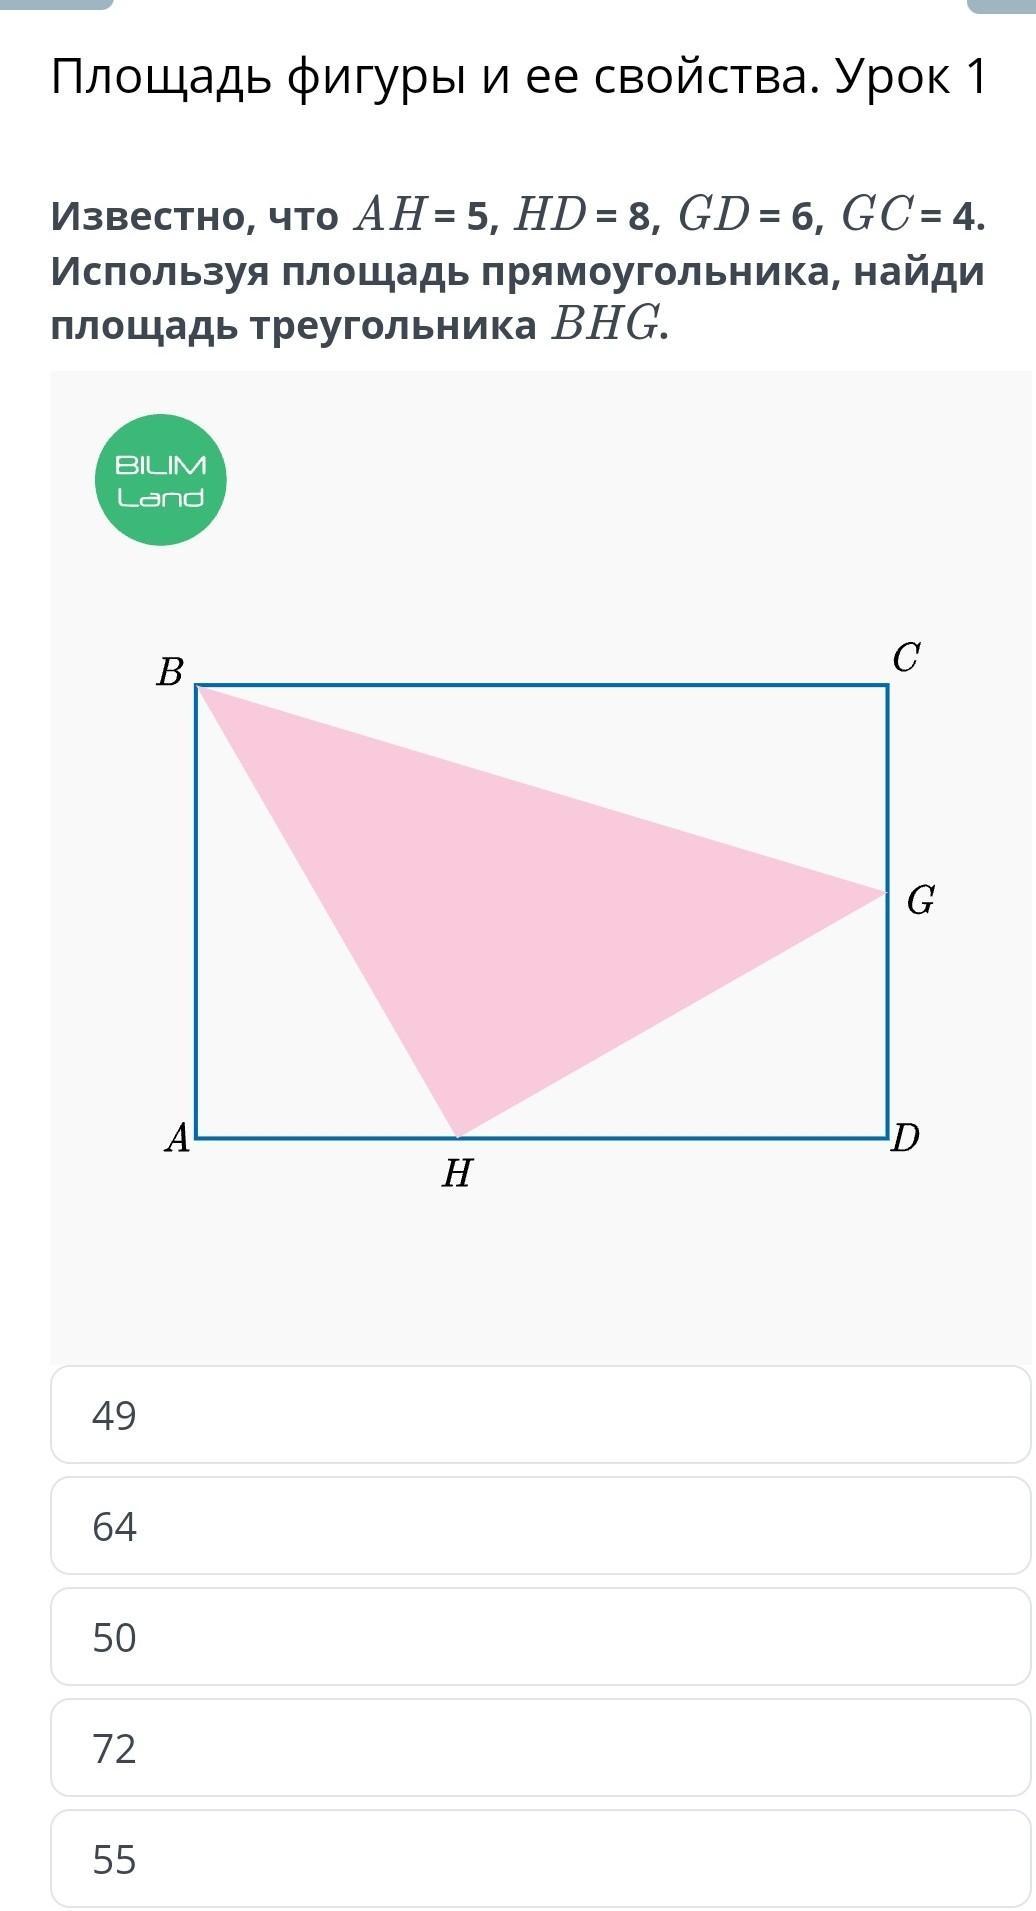Click vertex label C on diagram

(x=906, y=658)
